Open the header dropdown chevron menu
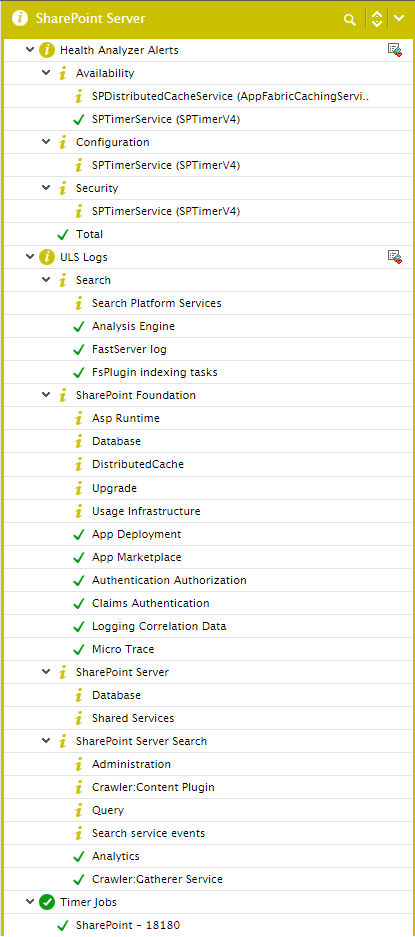Screen dimensions: 415x937 [399, 19]
